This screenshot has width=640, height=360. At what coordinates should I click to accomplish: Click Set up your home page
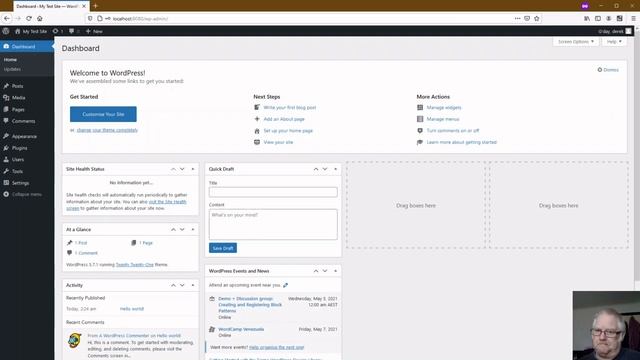(x=288, y=131)
